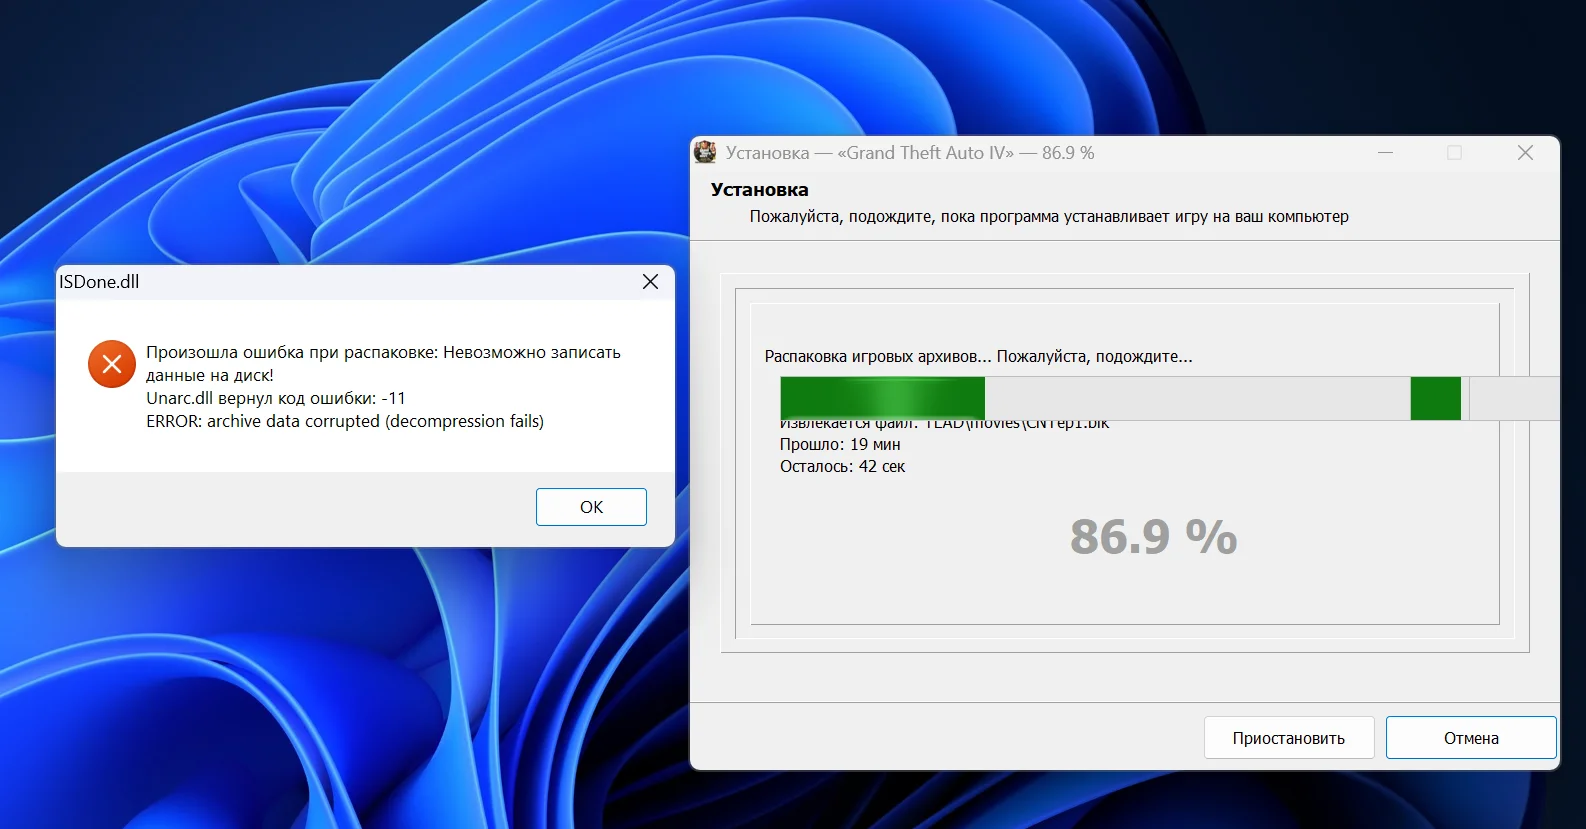
Task: Click the 'Произошла ошибка при распаковке' error message
Action: [383, 363]
